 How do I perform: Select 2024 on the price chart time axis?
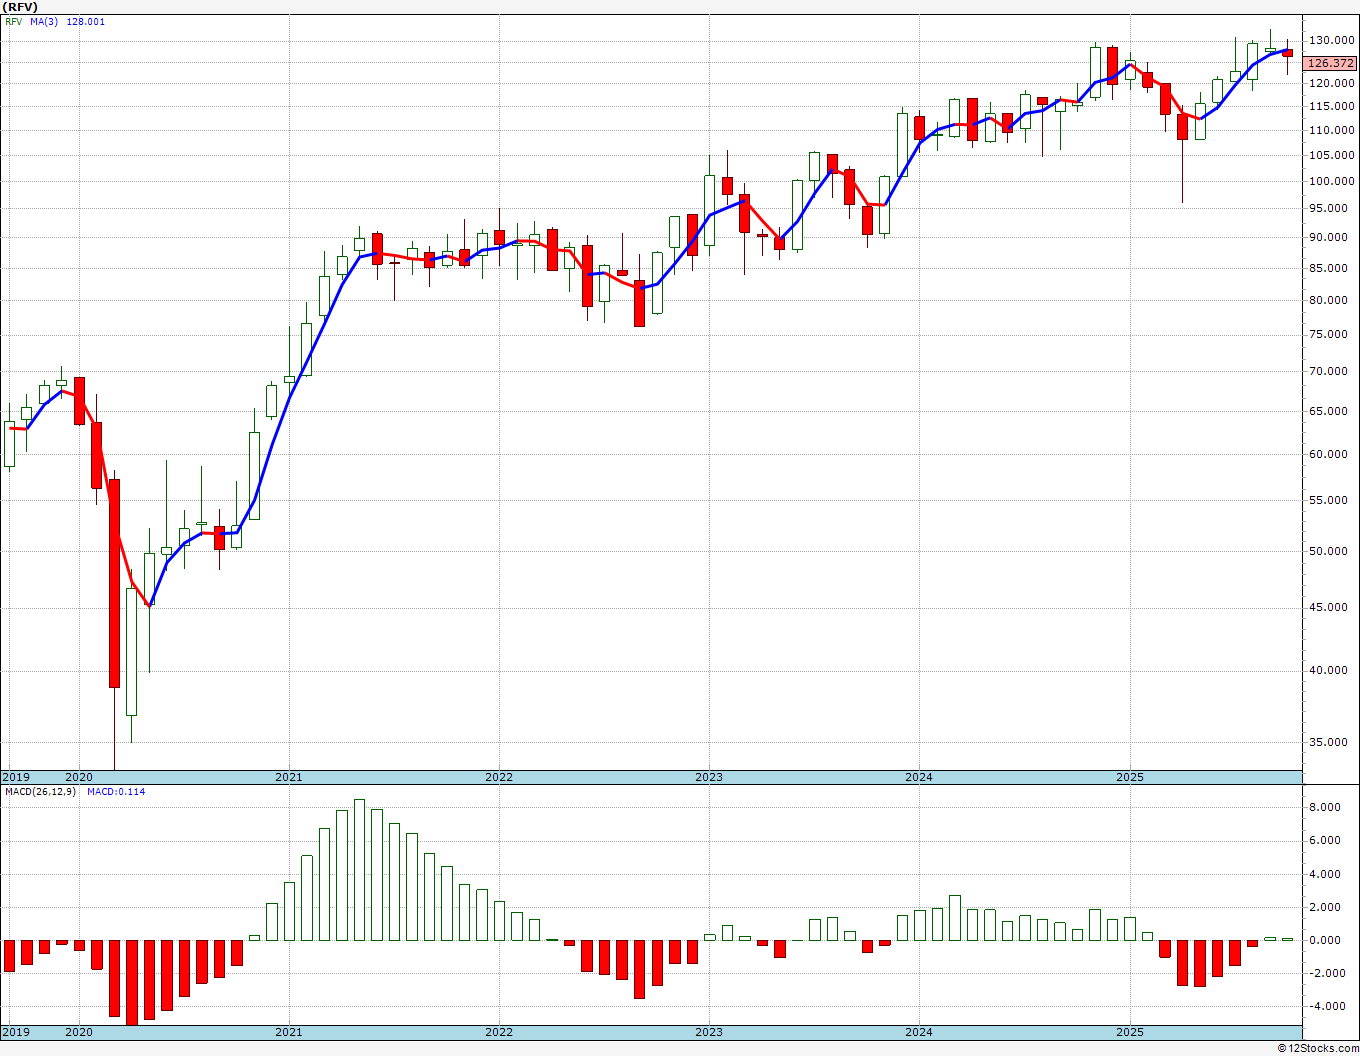point(919,777)
